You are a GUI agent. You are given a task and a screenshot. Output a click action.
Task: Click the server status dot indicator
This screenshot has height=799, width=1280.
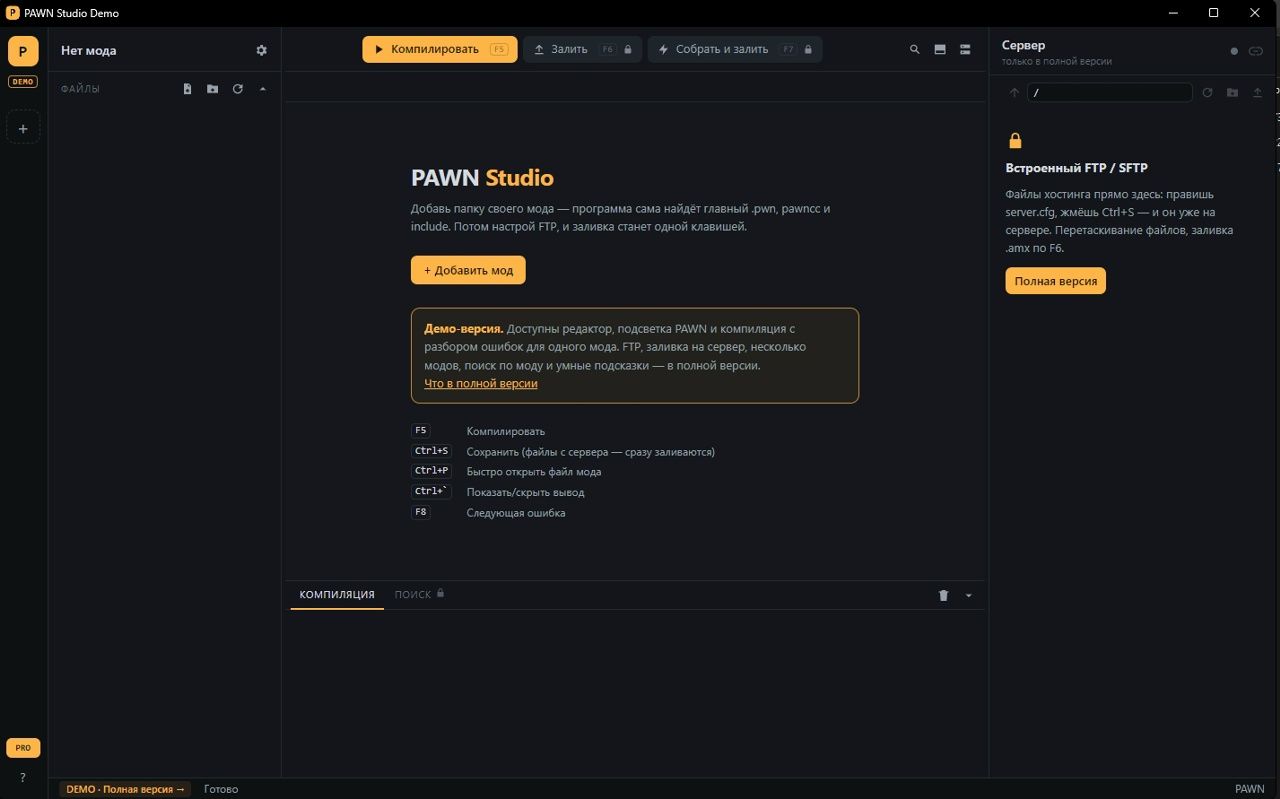pos(1234,51)
